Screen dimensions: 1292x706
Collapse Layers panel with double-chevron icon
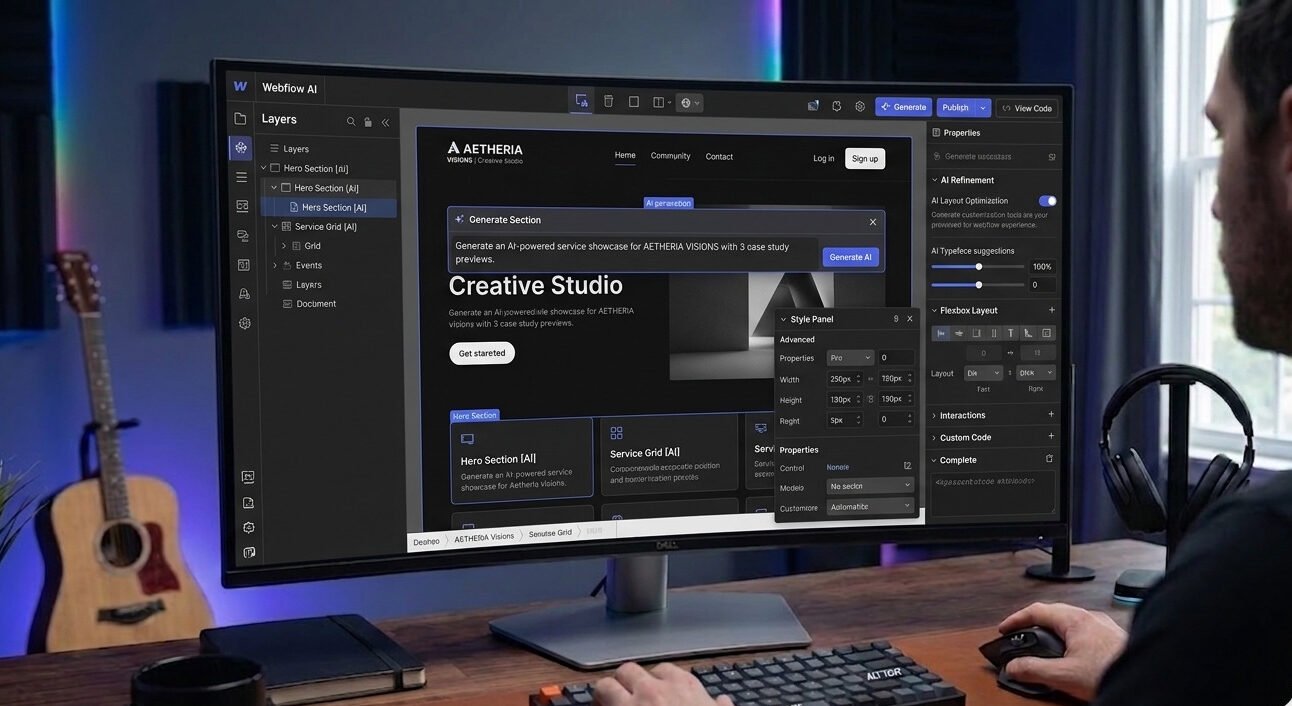point(385,122)
